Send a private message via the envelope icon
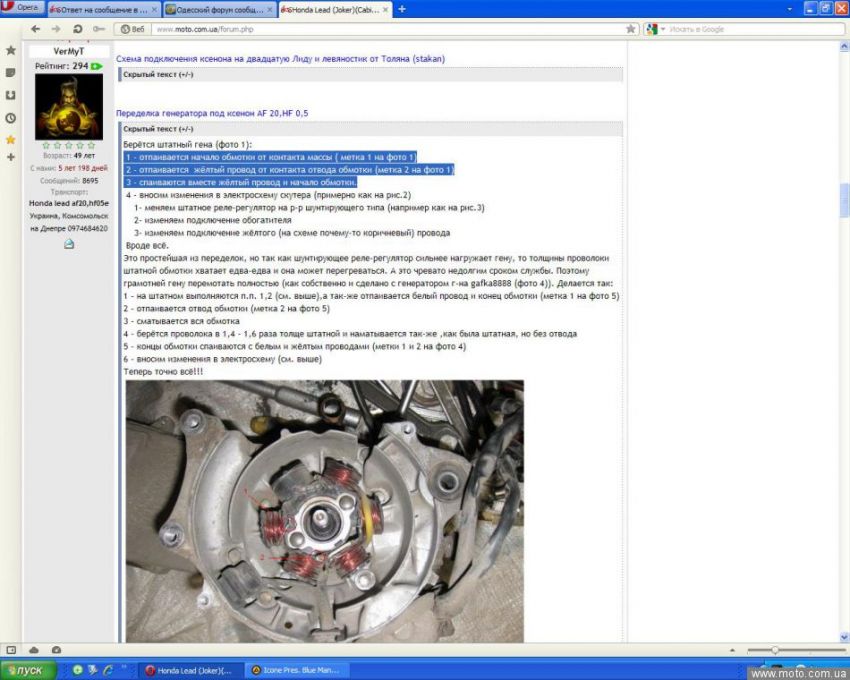 click(x=69, y=245)
